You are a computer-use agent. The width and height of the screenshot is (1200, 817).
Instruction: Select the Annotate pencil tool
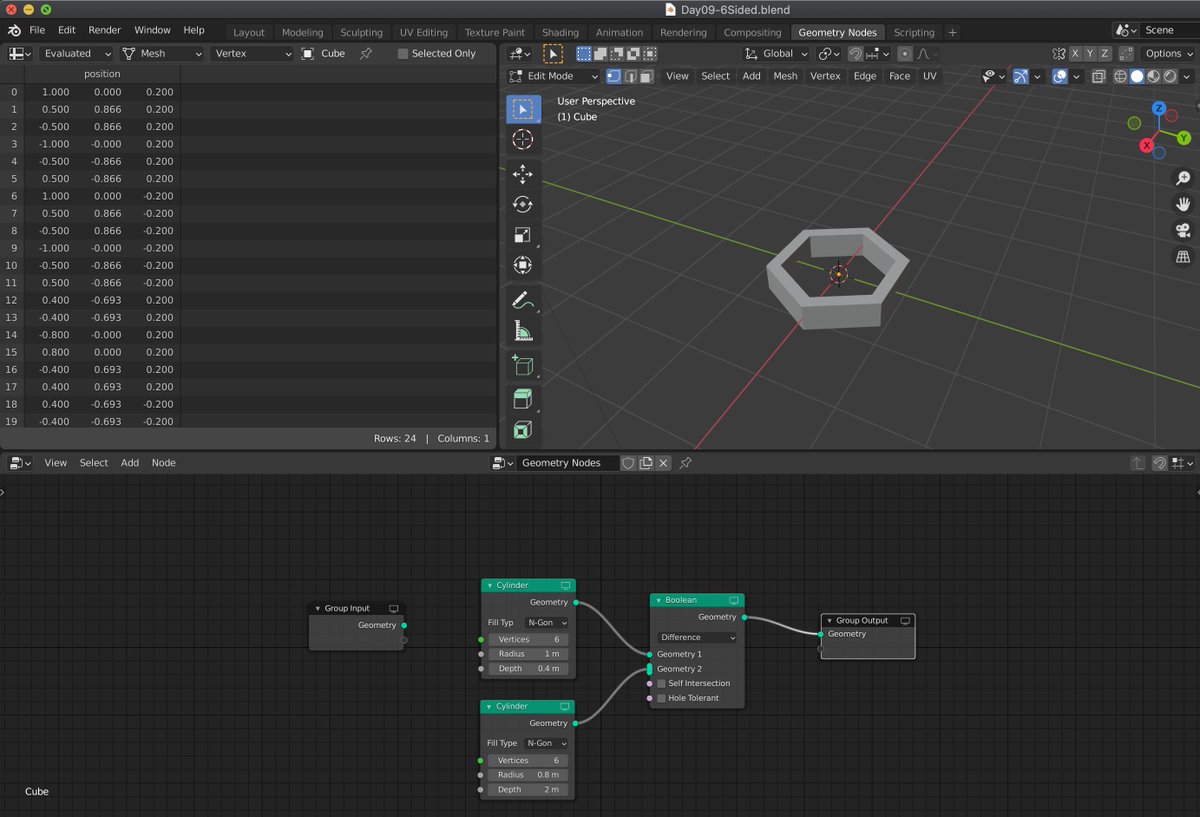coord(522,300)
